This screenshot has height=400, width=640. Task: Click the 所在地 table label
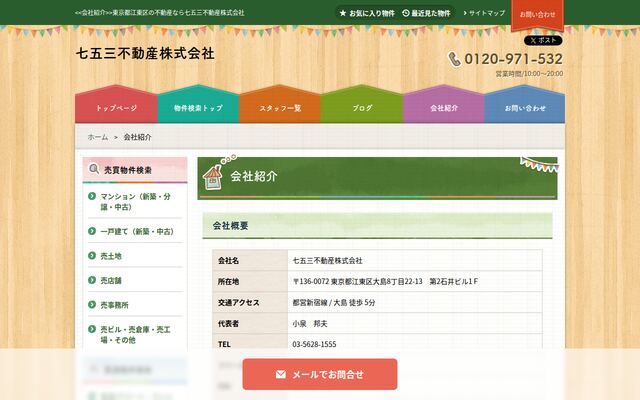click(228, 282)
